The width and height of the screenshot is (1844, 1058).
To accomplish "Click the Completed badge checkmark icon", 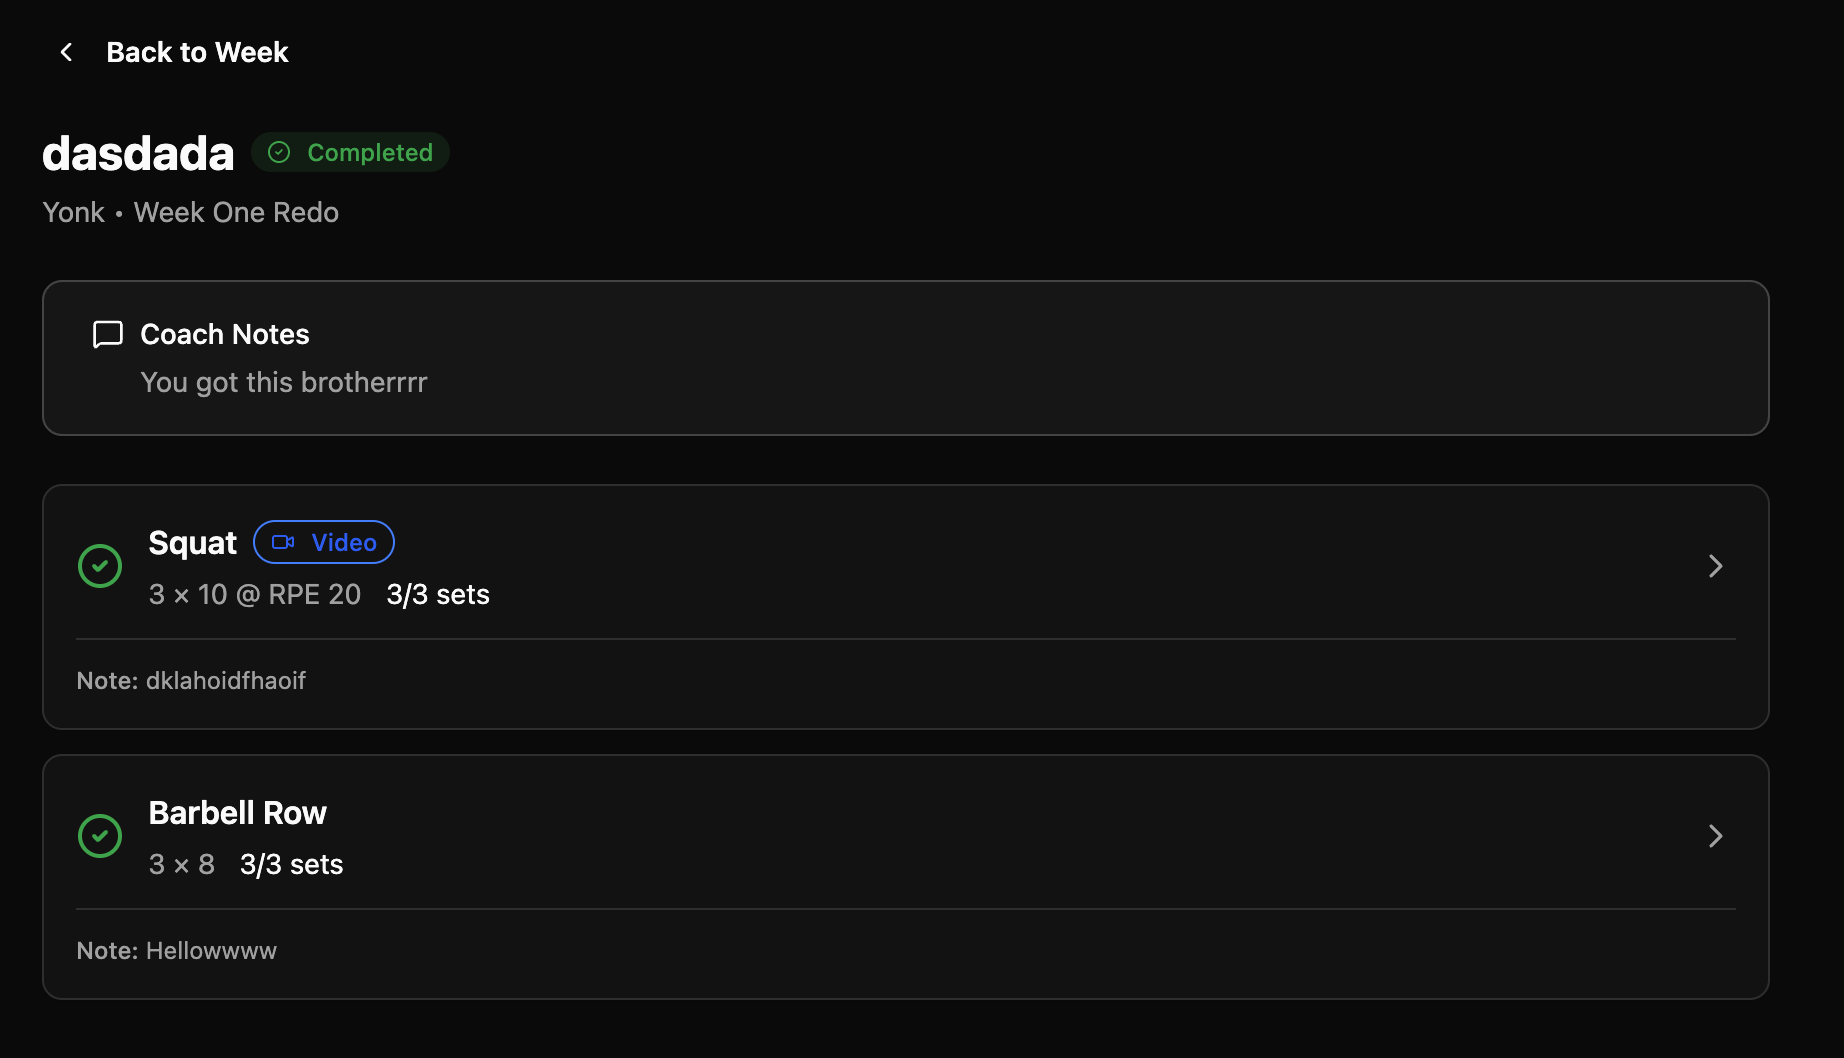I will (x=279, y=152).
